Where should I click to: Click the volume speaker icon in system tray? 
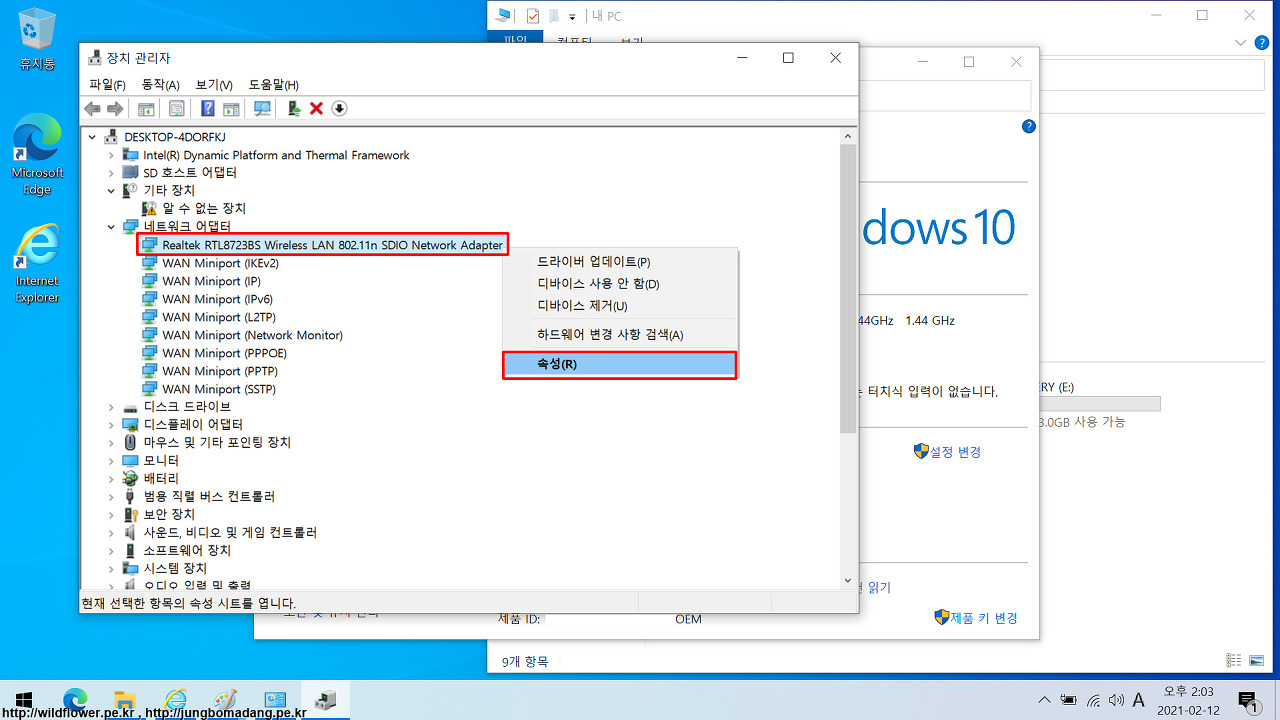[1116, 699]
